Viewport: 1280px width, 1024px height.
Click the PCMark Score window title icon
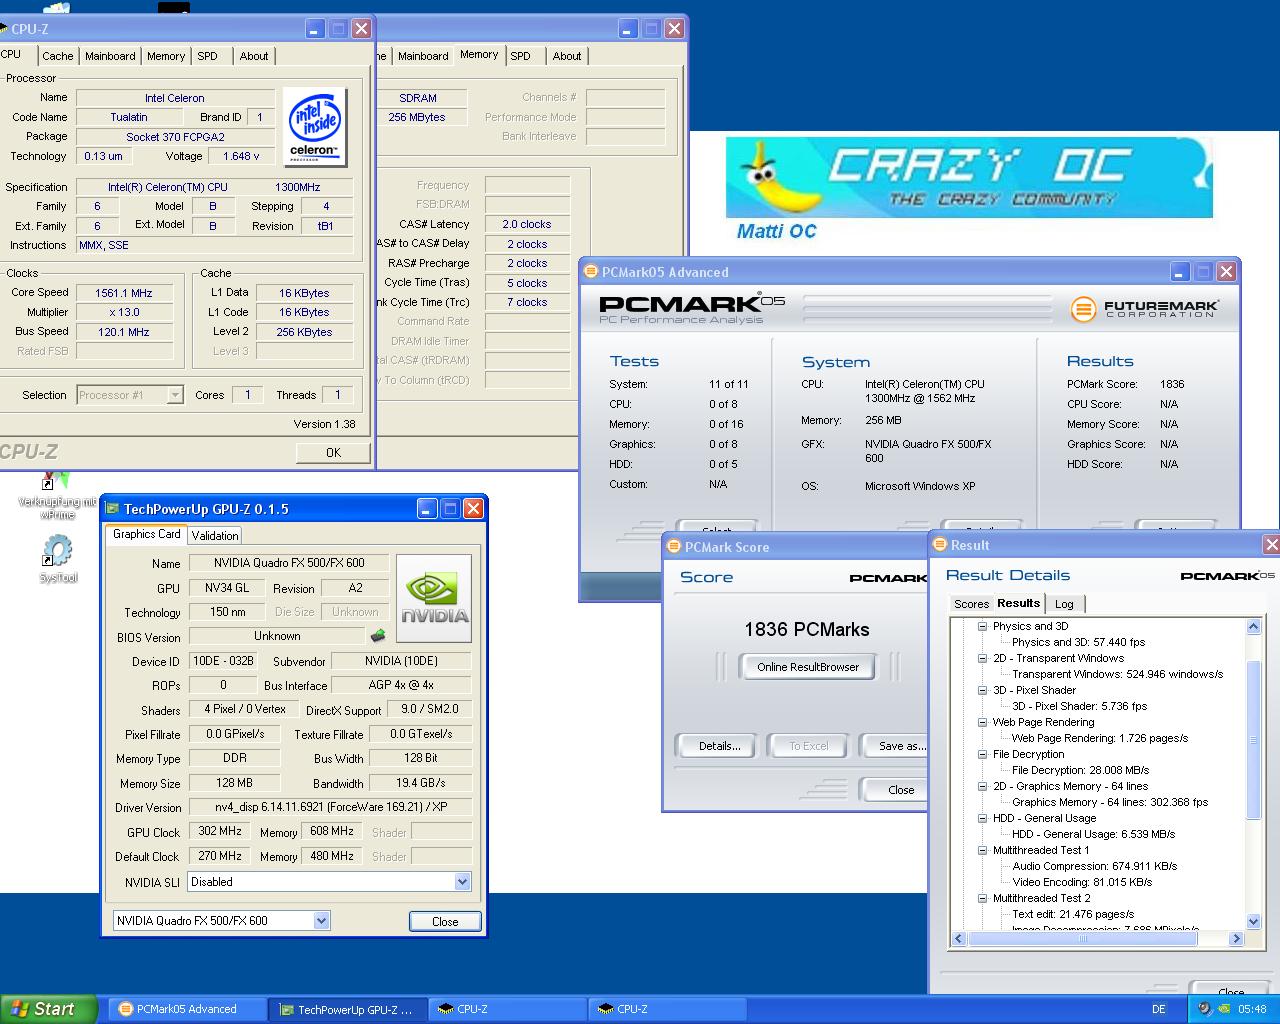coord(673,547)
